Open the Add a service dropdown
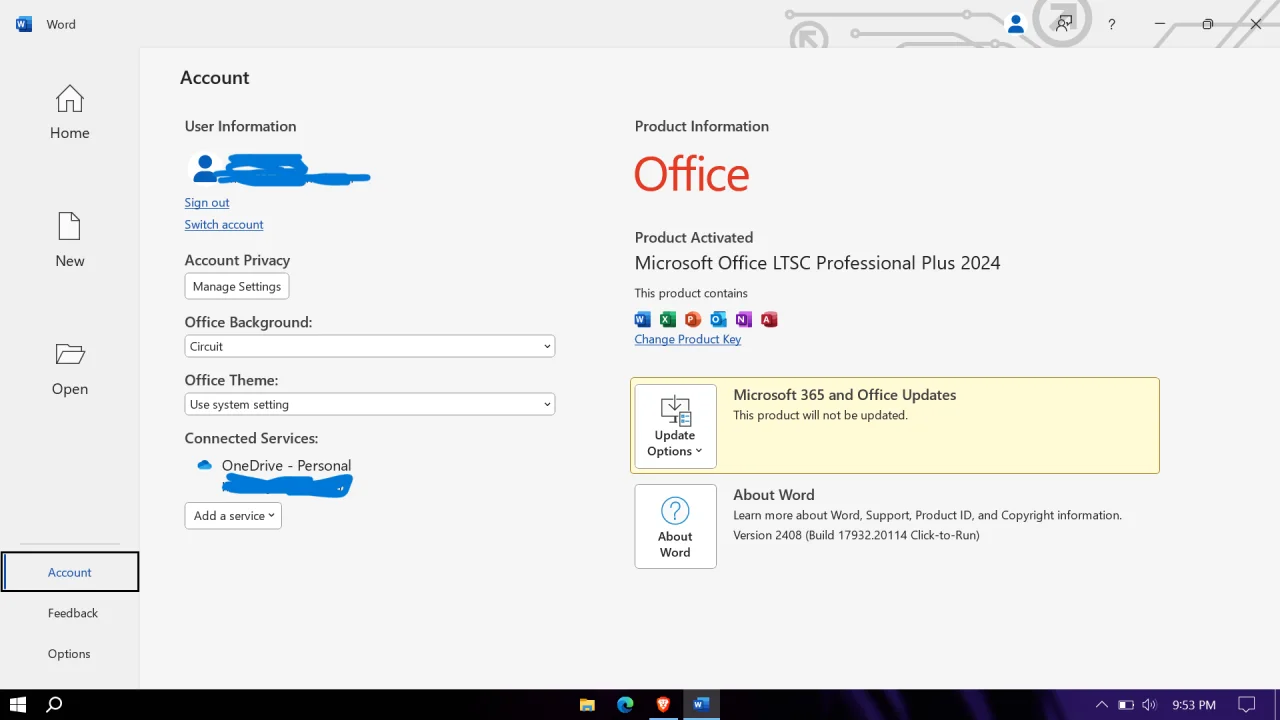The height and width of the screenshot is (720, 1280). 233,516
